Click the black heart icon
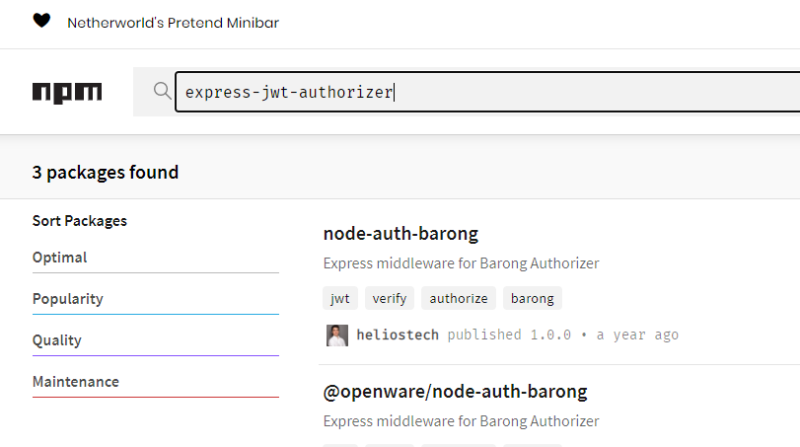Viewport: 800px width, 447px height. point(41,21)
